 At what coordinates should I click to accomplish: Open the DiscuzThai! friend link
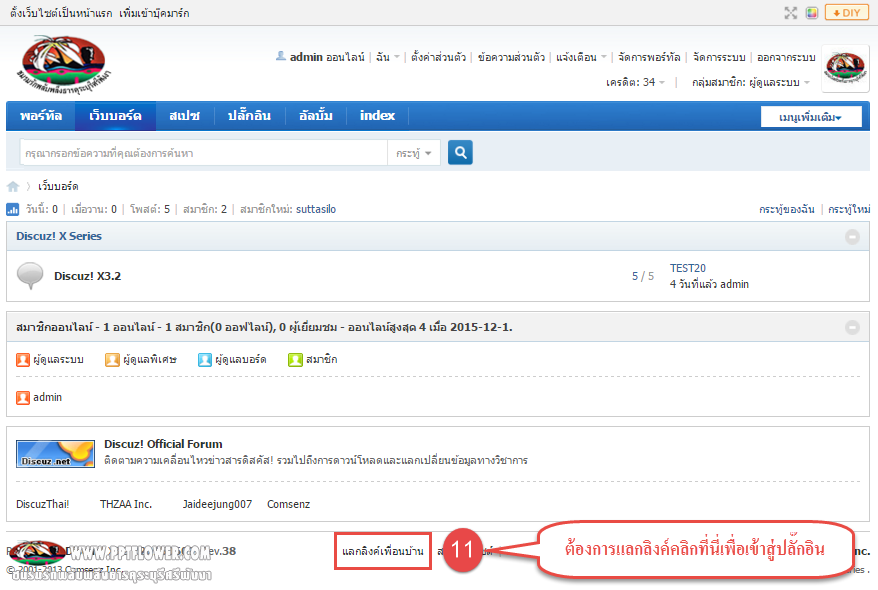43,504
